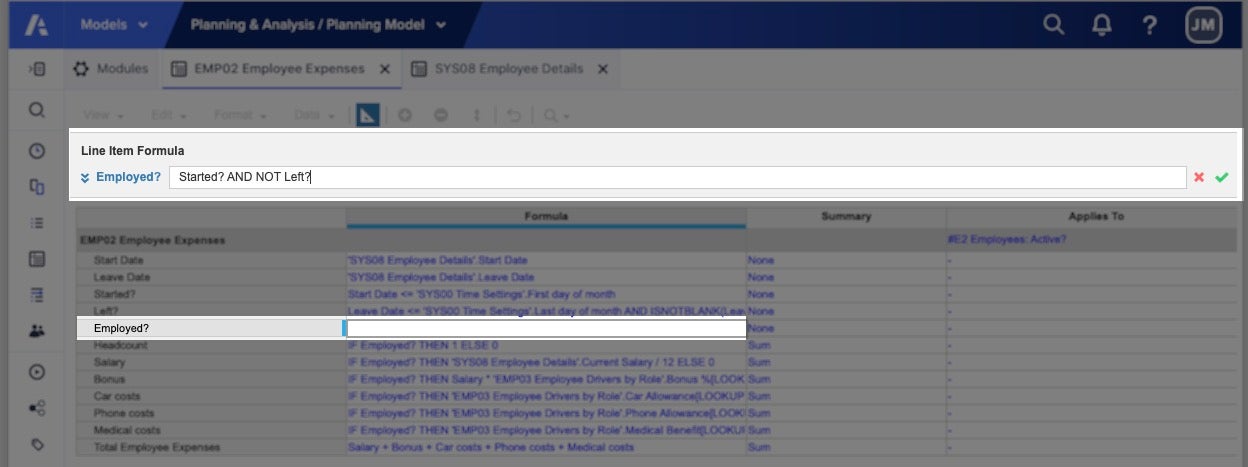Open the Data menu

coord(313,115)
